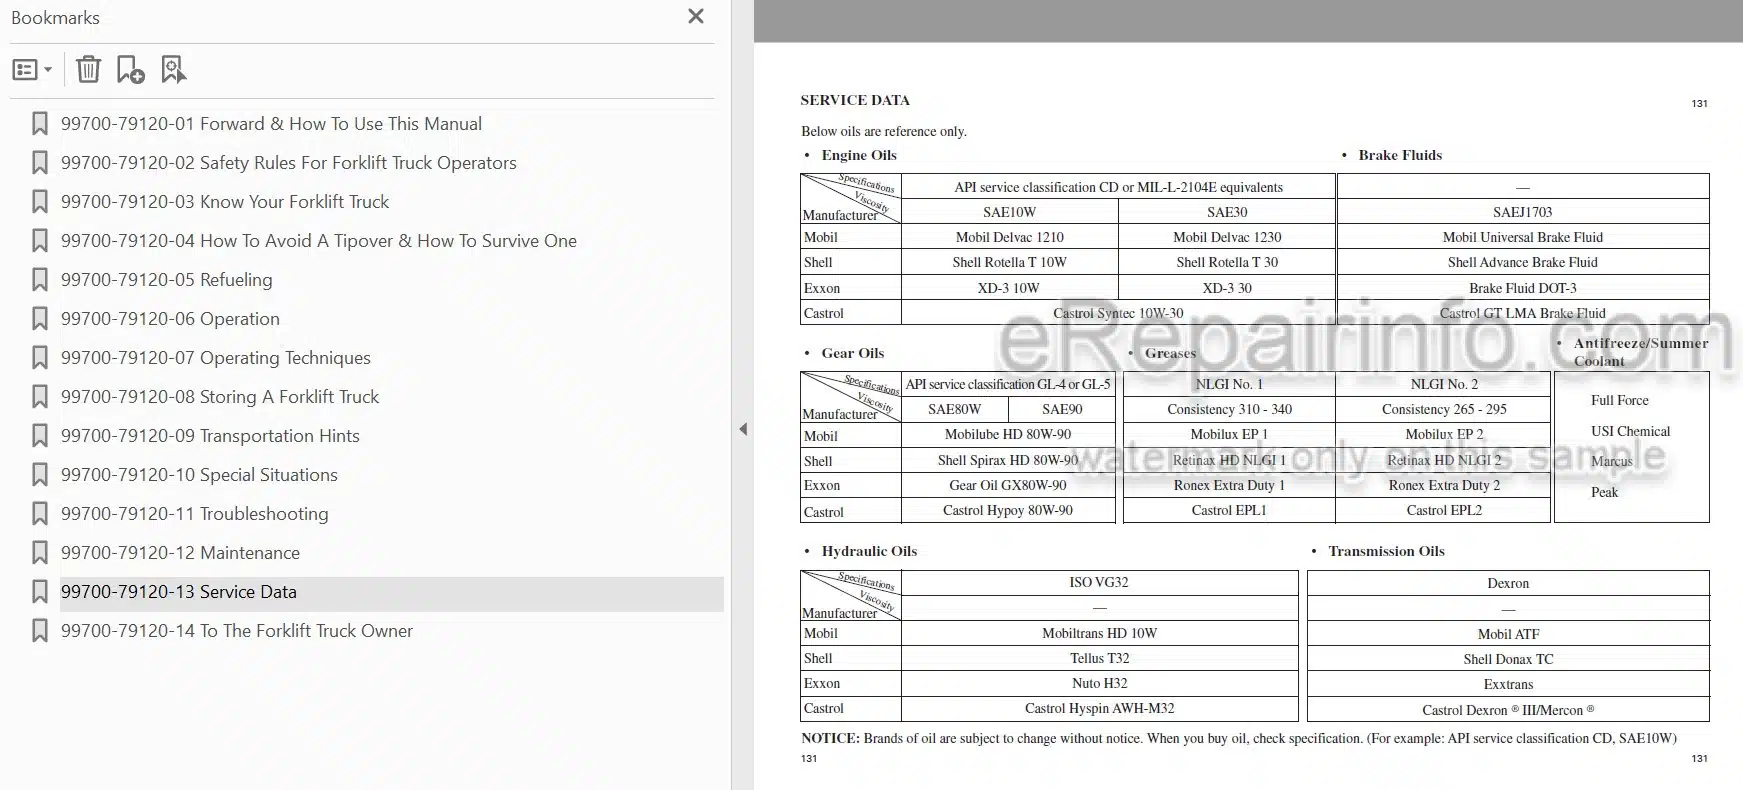Click bookmark icon beside 14 Forklift Truck Owner
1743x790 pixels.
coord(40,631)
